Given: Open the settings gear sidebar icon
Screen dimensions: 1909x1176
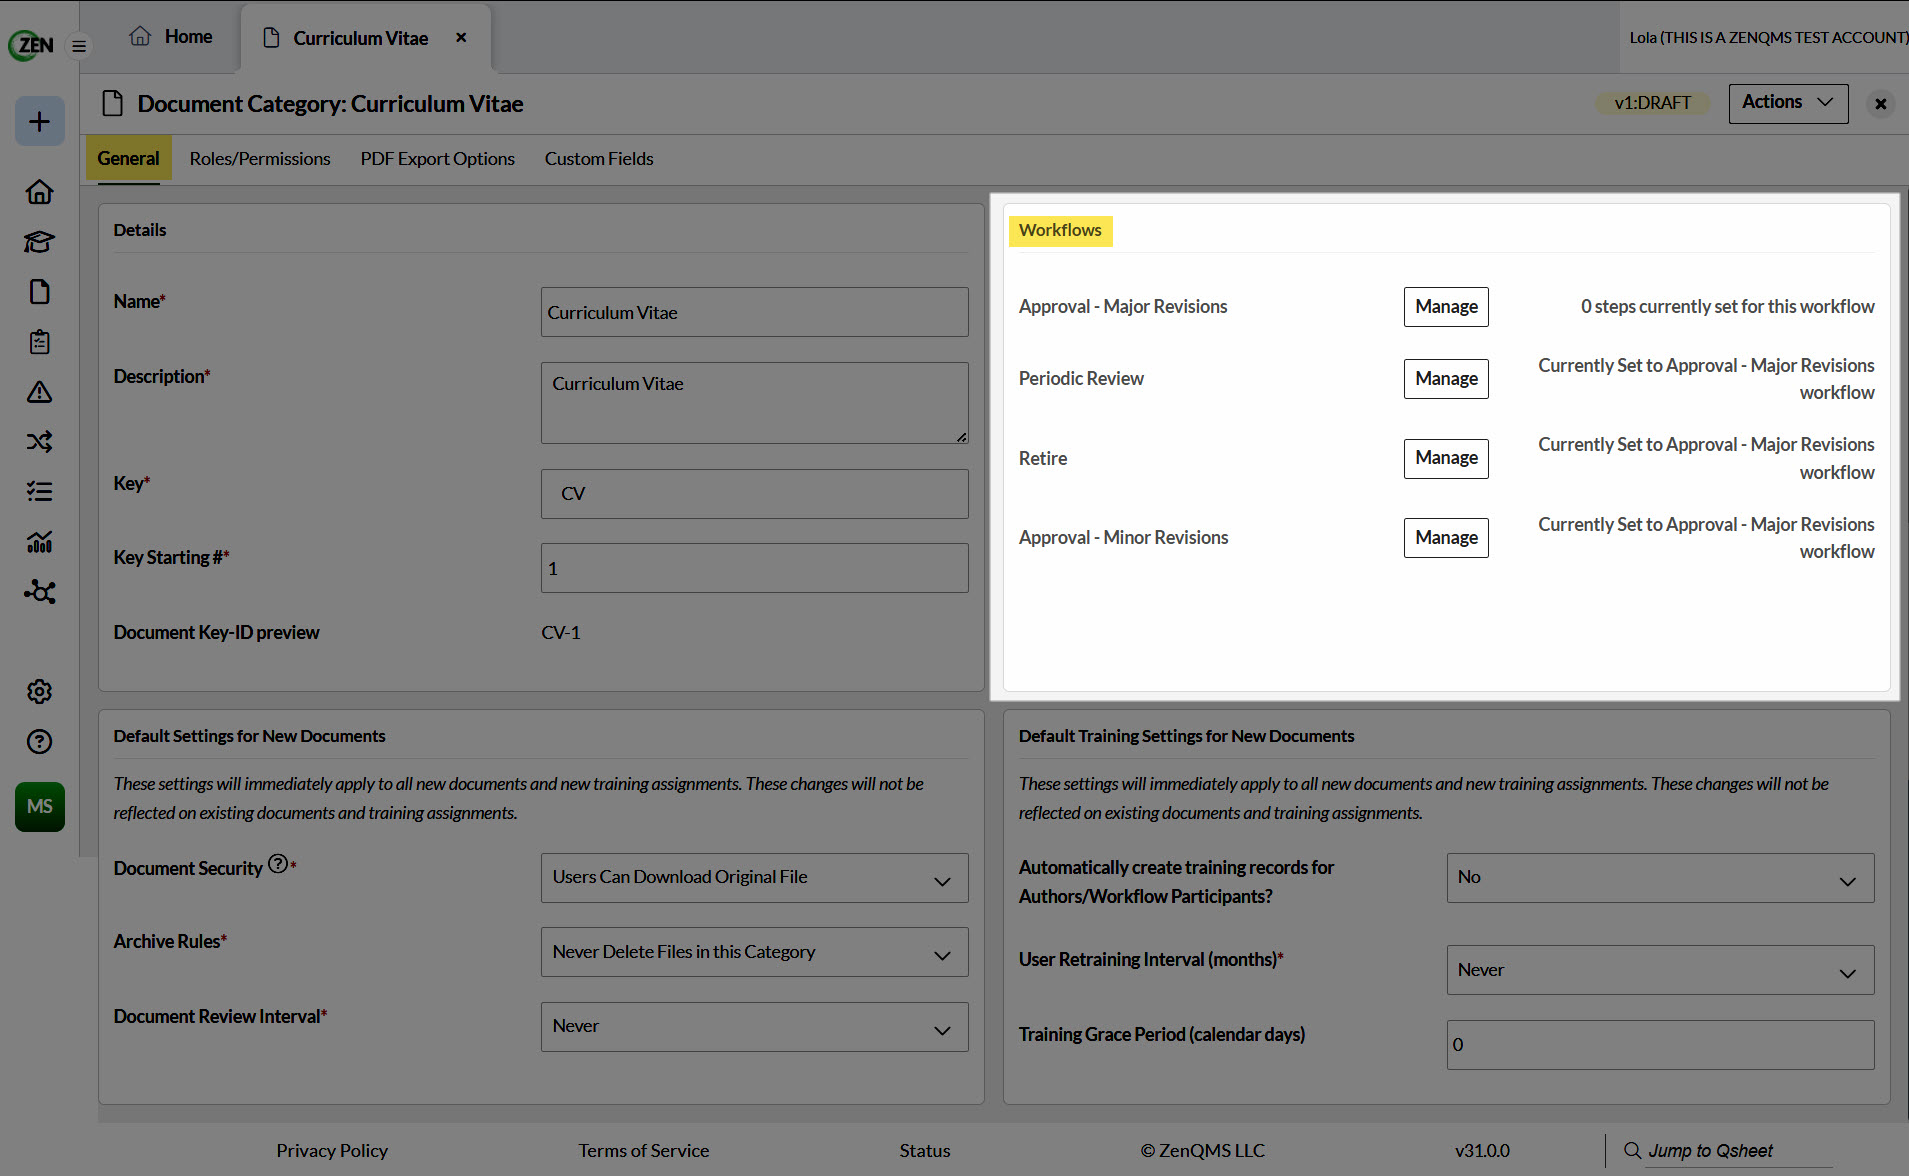Looking at the screenshot, I should pos(40,692).
